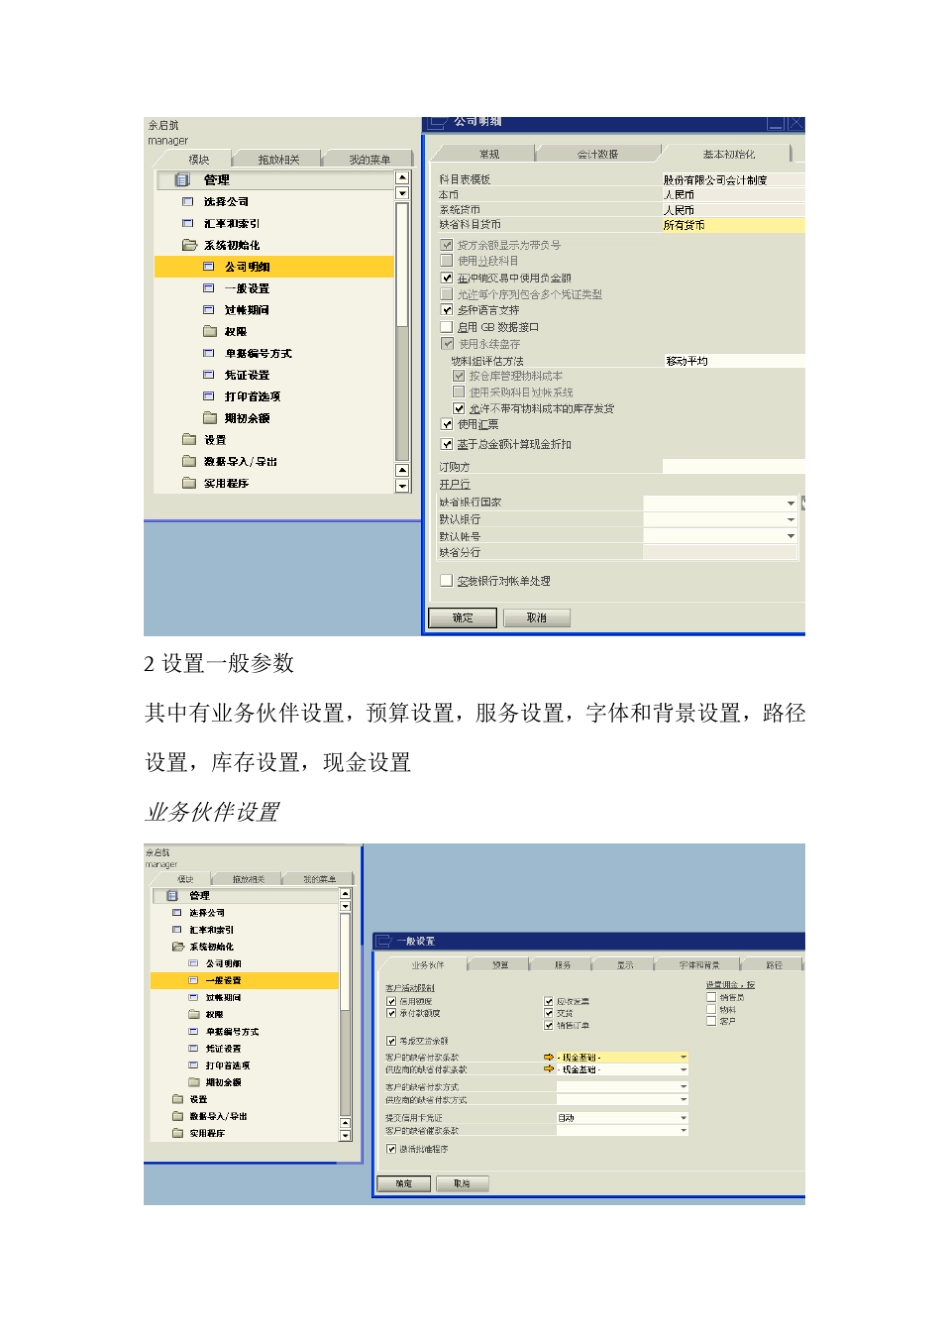Click orange link arrow for 客户的缺省付款条款
This screenshot has height=1344, width=950.
tap(548, 1057)
